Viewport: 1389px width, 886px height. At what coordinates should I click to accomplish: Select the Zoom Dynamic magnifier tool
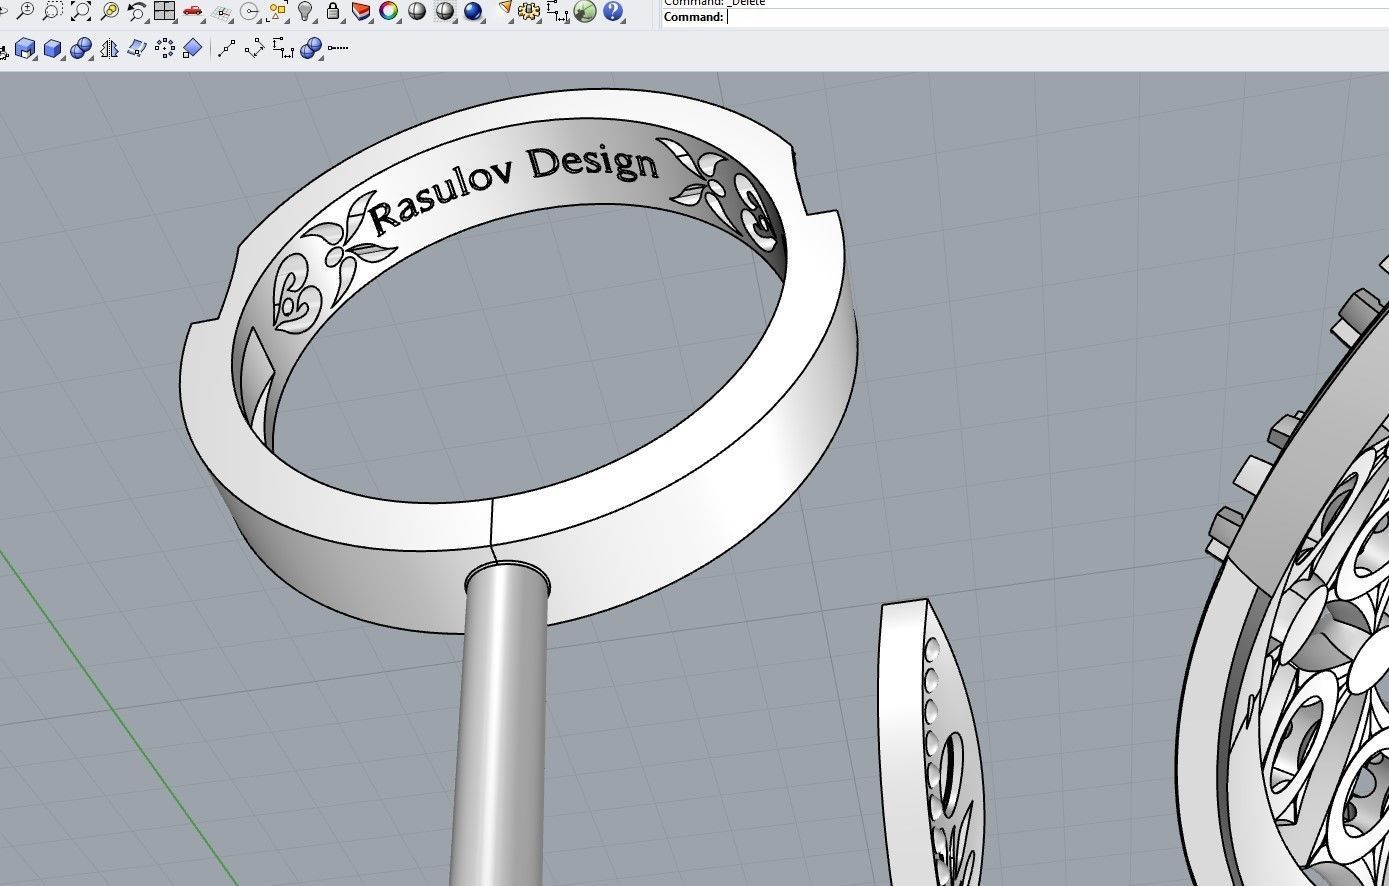pyautogui.click(x=25, y=11)
